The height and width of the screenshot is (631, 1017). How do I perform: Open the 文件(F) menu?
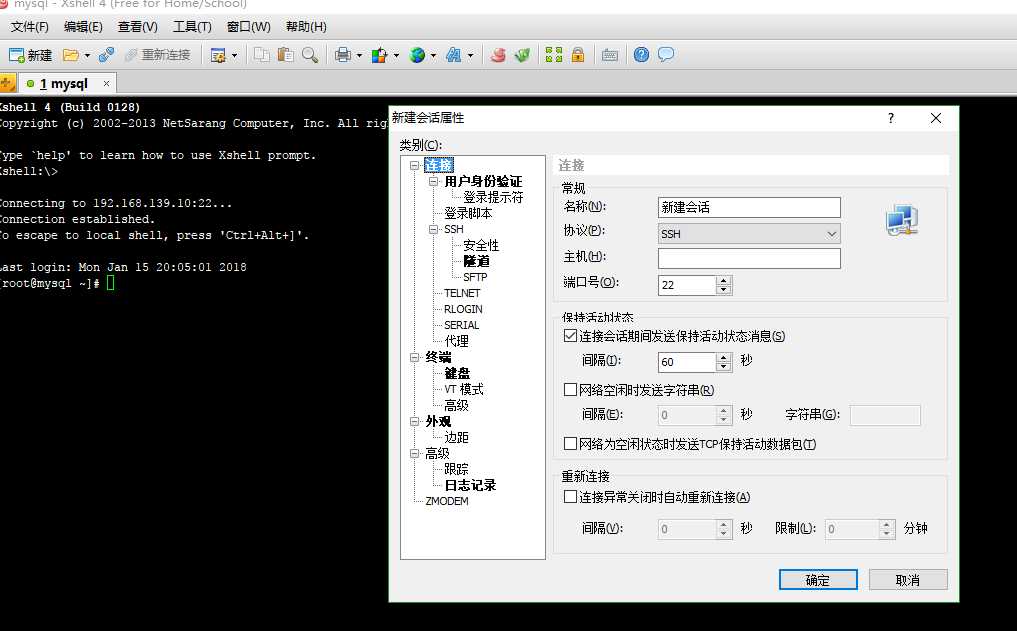[30, 27]
